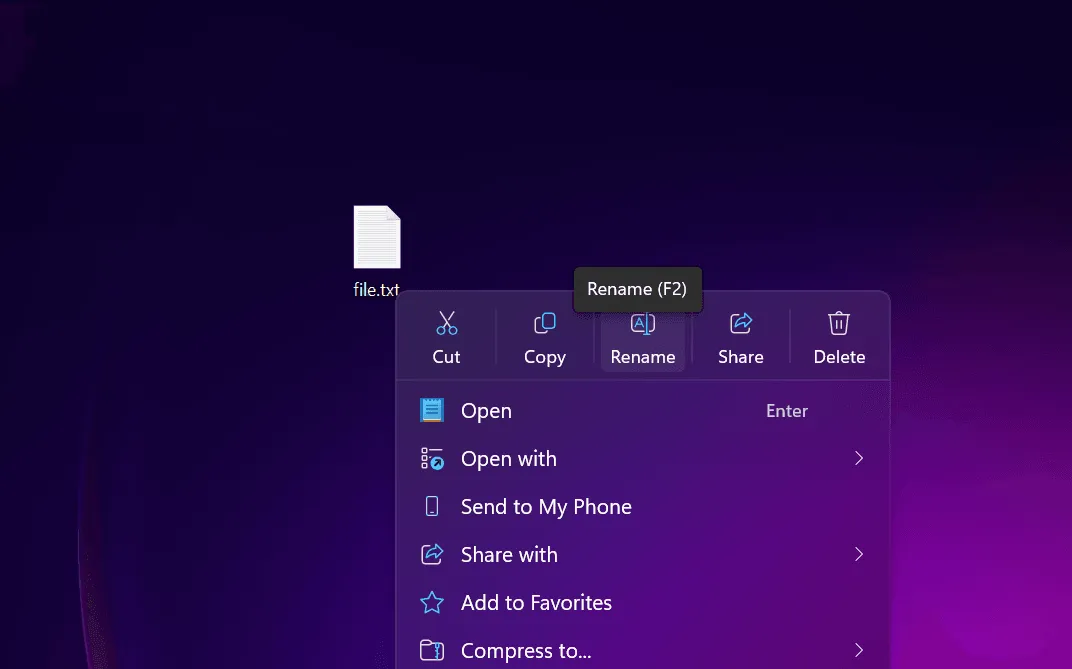Click the Cut scissors icon
1072x669 pixels.
point(446,323)
